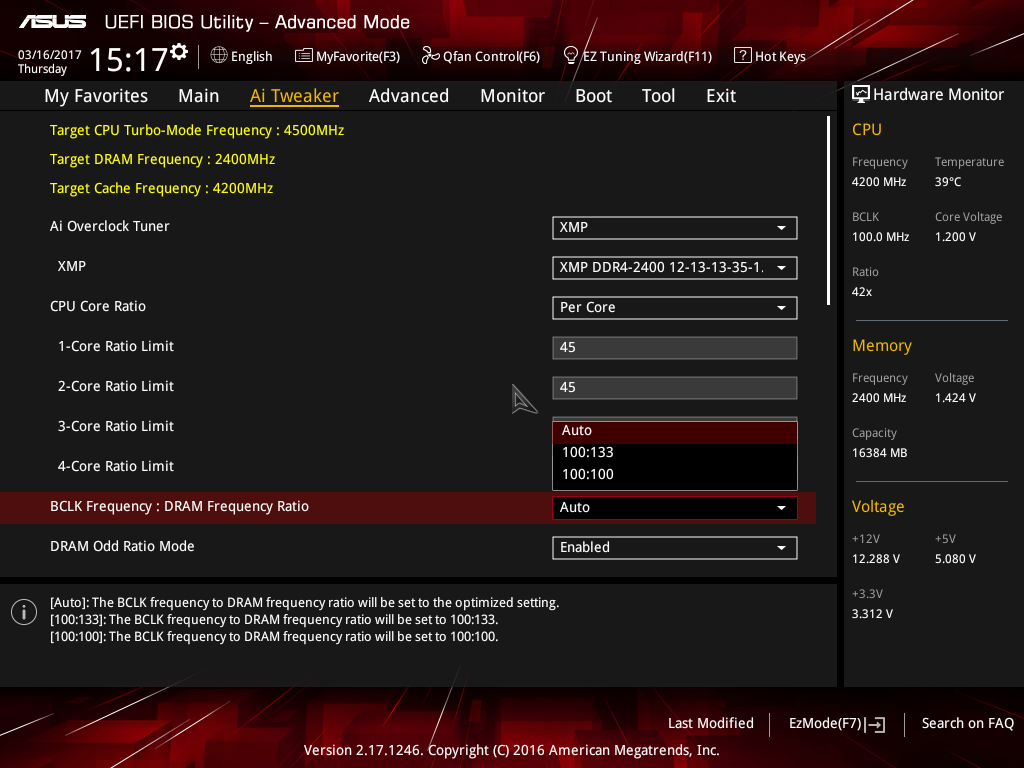This screenshot has height=768, width=1024.
Task: Click the 1-Core Ratio Limit label
Action: [x=116, y=346]
